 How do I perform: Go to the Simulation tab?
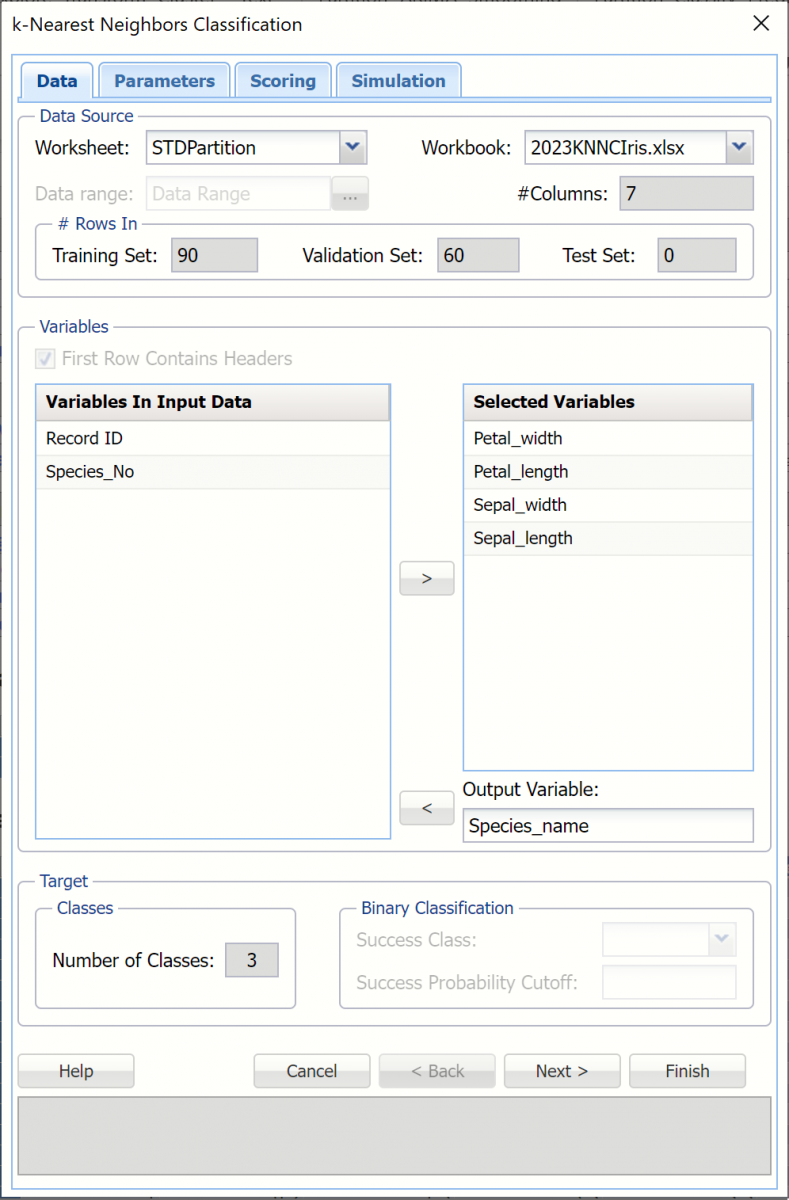click(x=398, y=81)
